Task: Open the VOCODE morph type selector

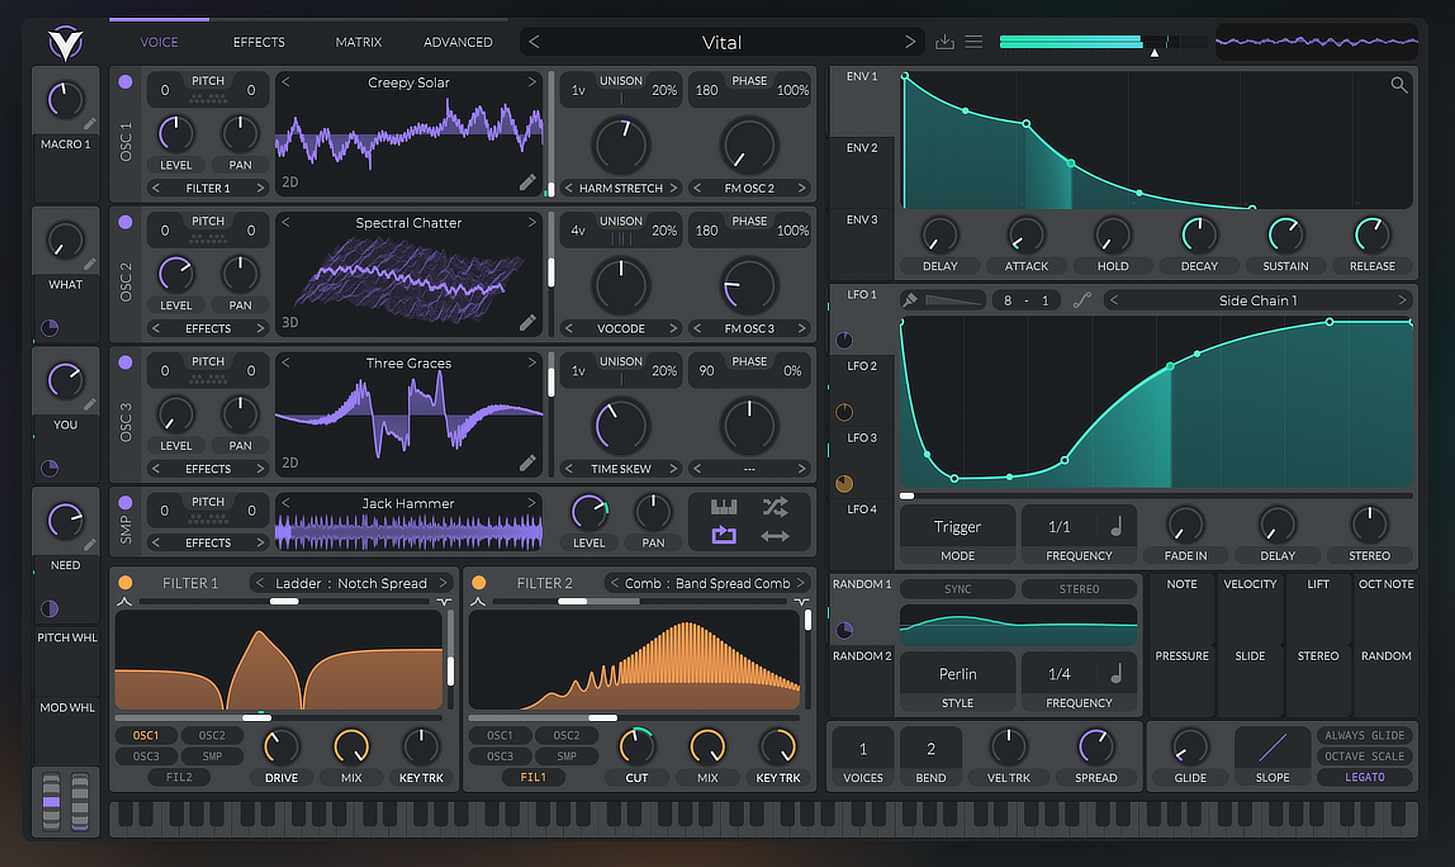Action: point(621,328)
